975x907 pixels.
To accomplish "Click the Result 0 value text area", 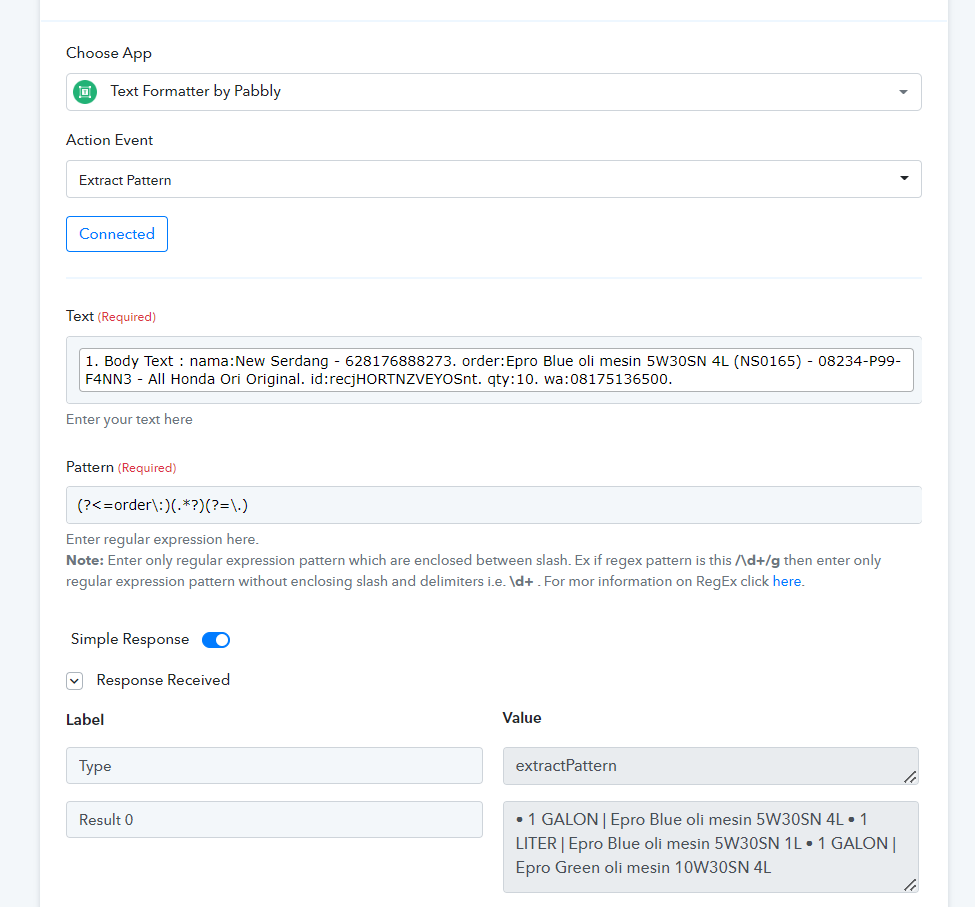I will 710,847.
